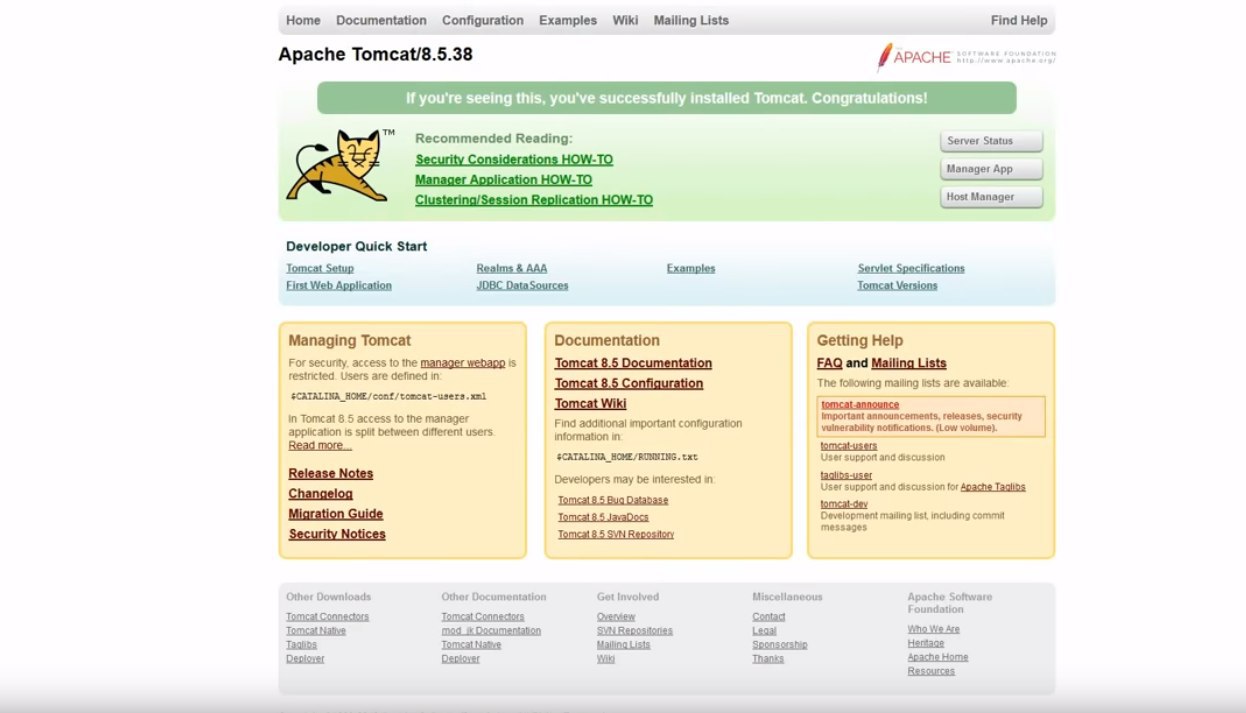Open Clustering/Session Replication HOW-TO link
The image size is (1246, 713).
[x=534, y=200]
